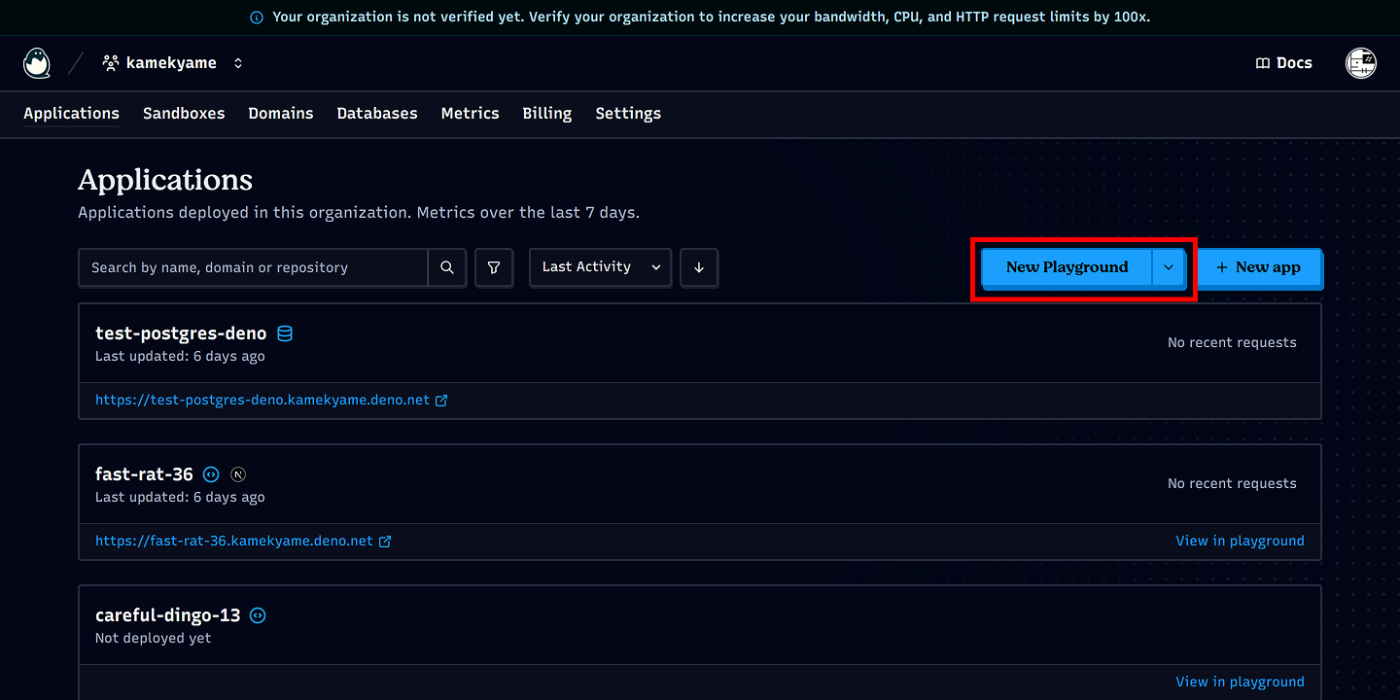Viewport: 1400px width, 700px height.
Task: Click the user avatar icon
Action: point(1361,63)
